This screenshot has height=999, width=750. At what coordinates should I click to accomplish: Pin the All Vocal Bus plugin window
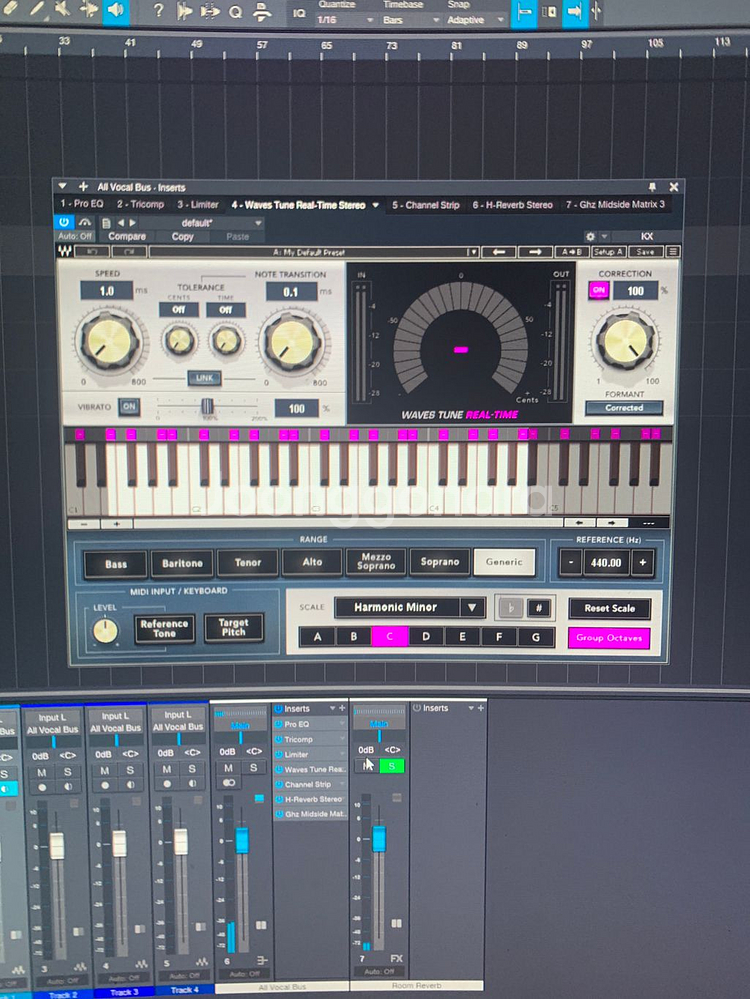click(x=652, y=187)
